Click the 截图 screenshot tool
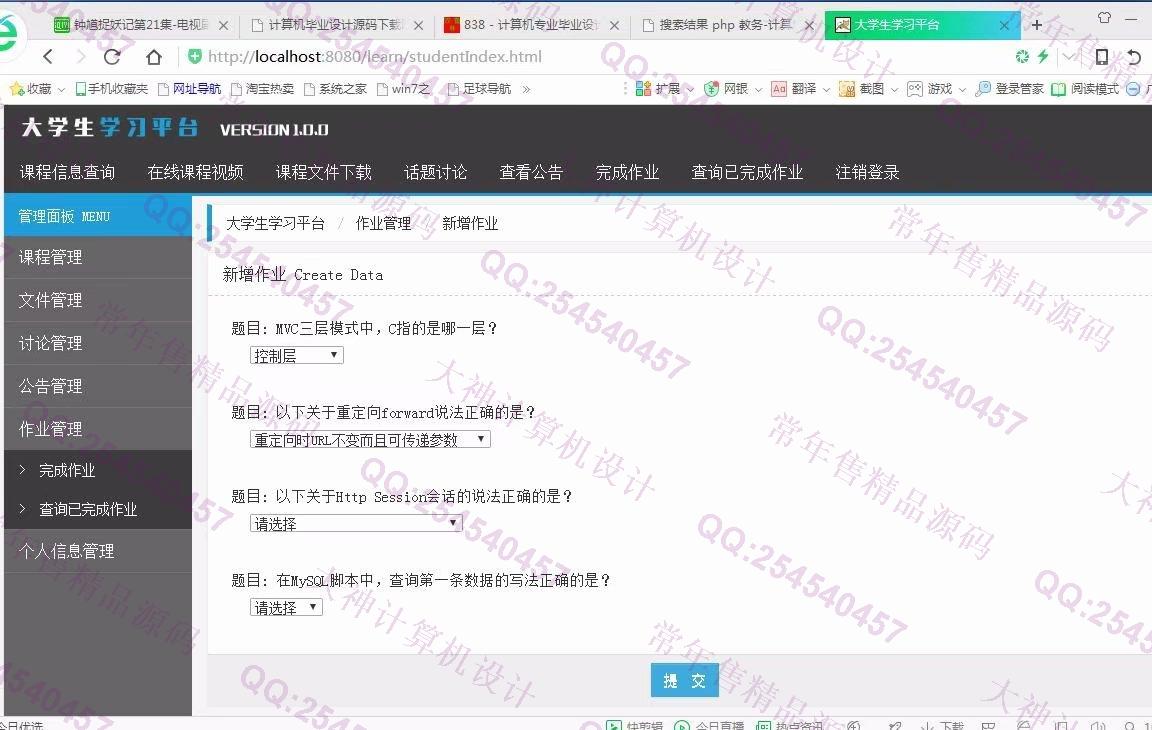Image resolution: width=1152 pixels, height=730 pixels. tap(862, 89)
